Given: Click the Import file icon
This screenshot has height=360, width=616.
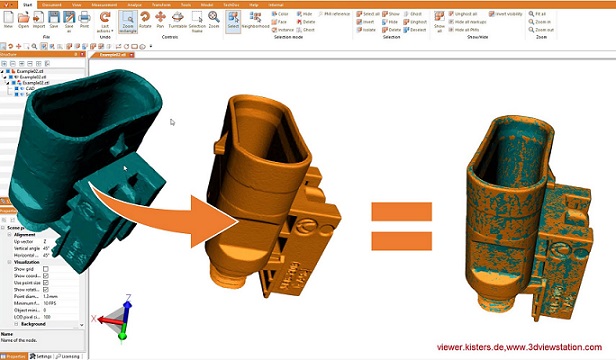Looking at the screenshot, I should pyautogui.click(x=38, y=20).
